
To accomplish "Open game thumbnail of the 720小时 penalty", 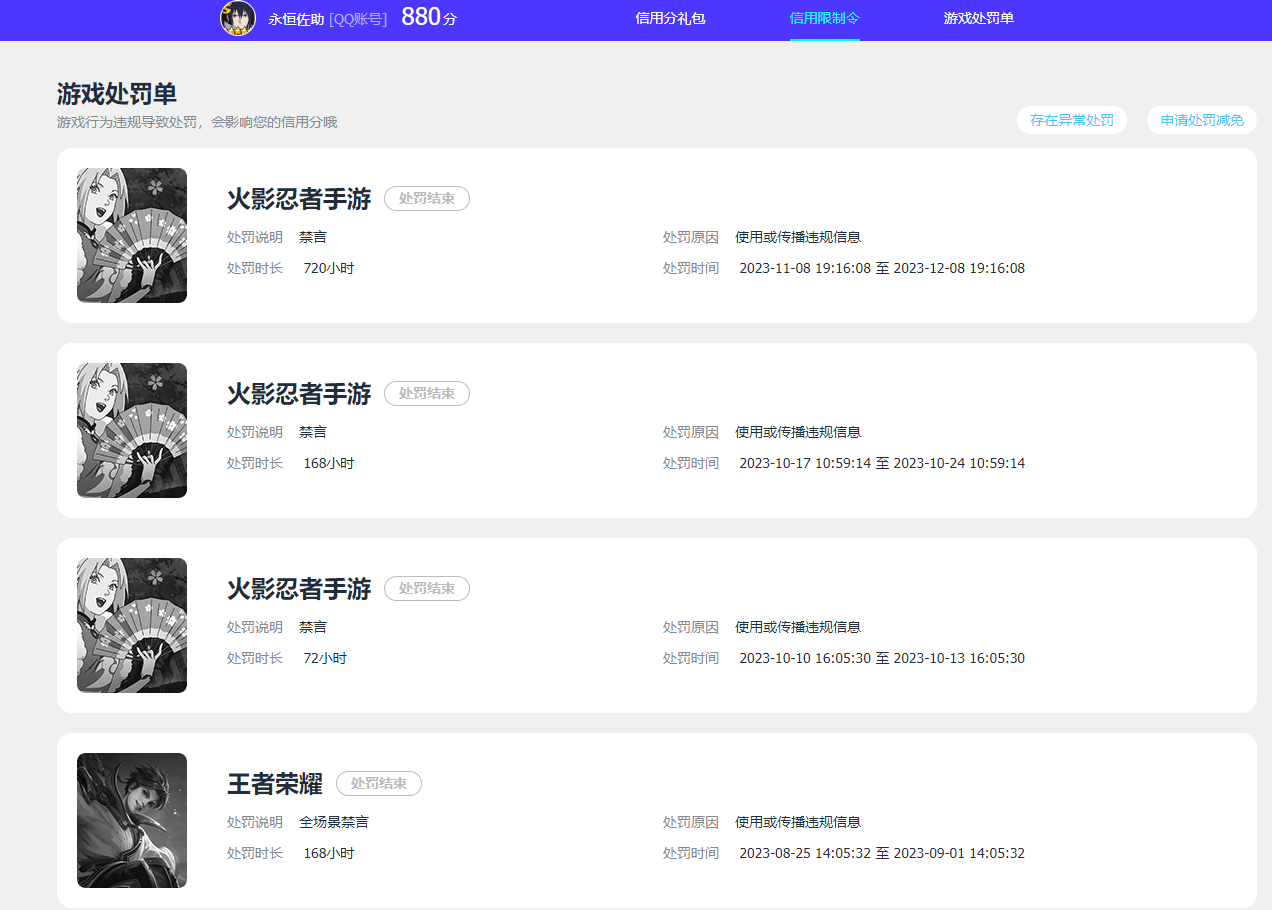I will pos(132,235).
